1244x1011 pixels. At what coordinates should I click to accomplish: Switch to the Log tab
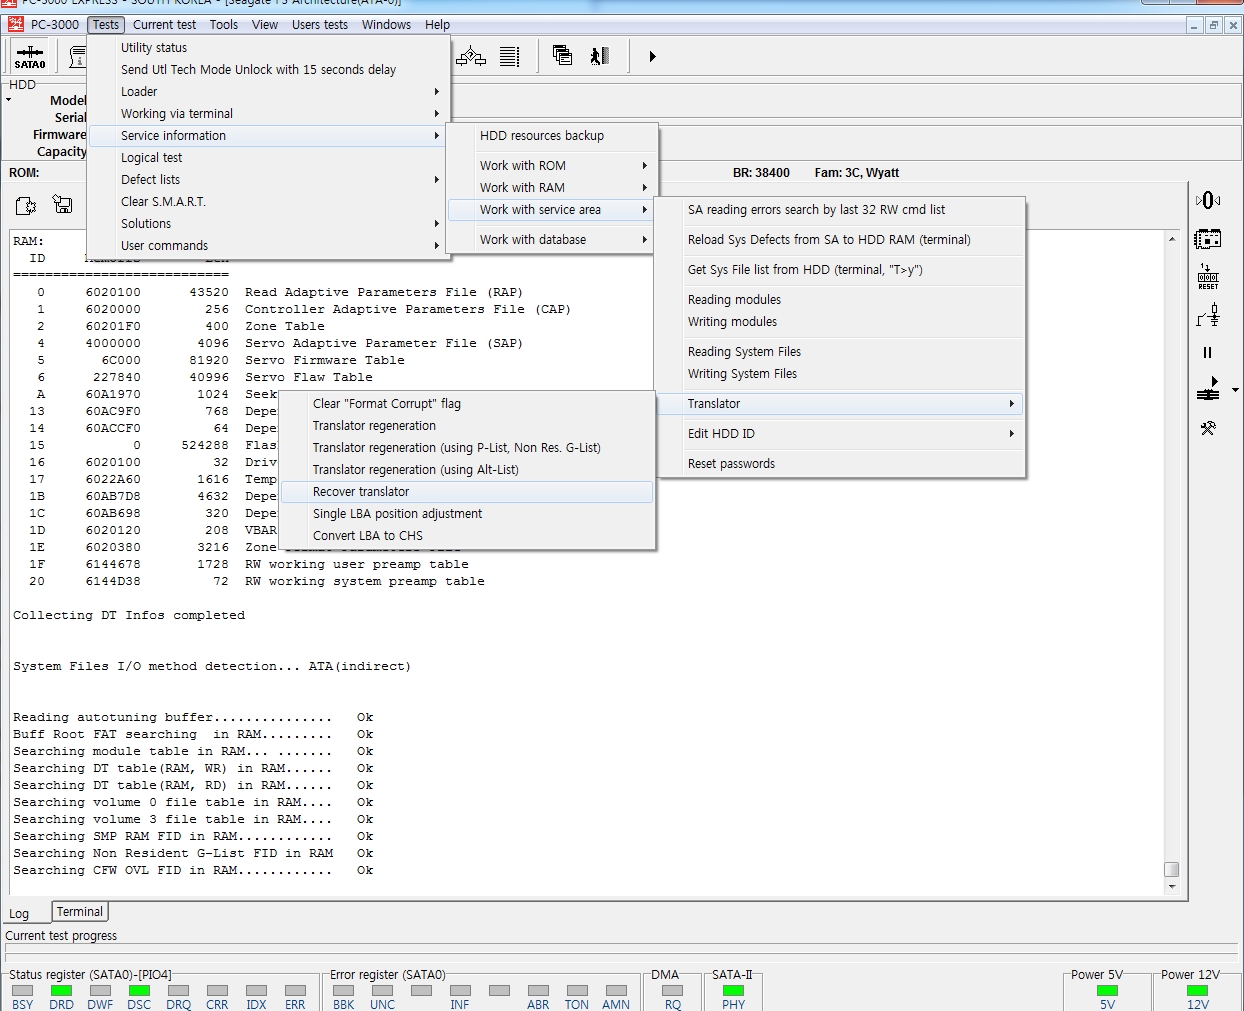[19, 913]
